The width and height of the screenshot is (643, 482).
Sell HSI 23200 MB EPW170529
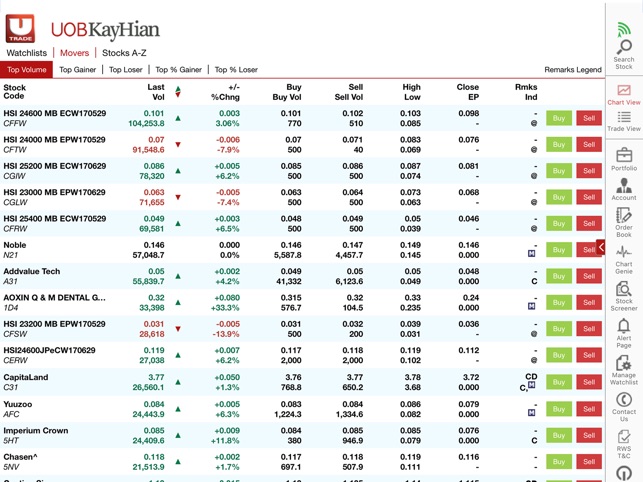pos(589,329)
